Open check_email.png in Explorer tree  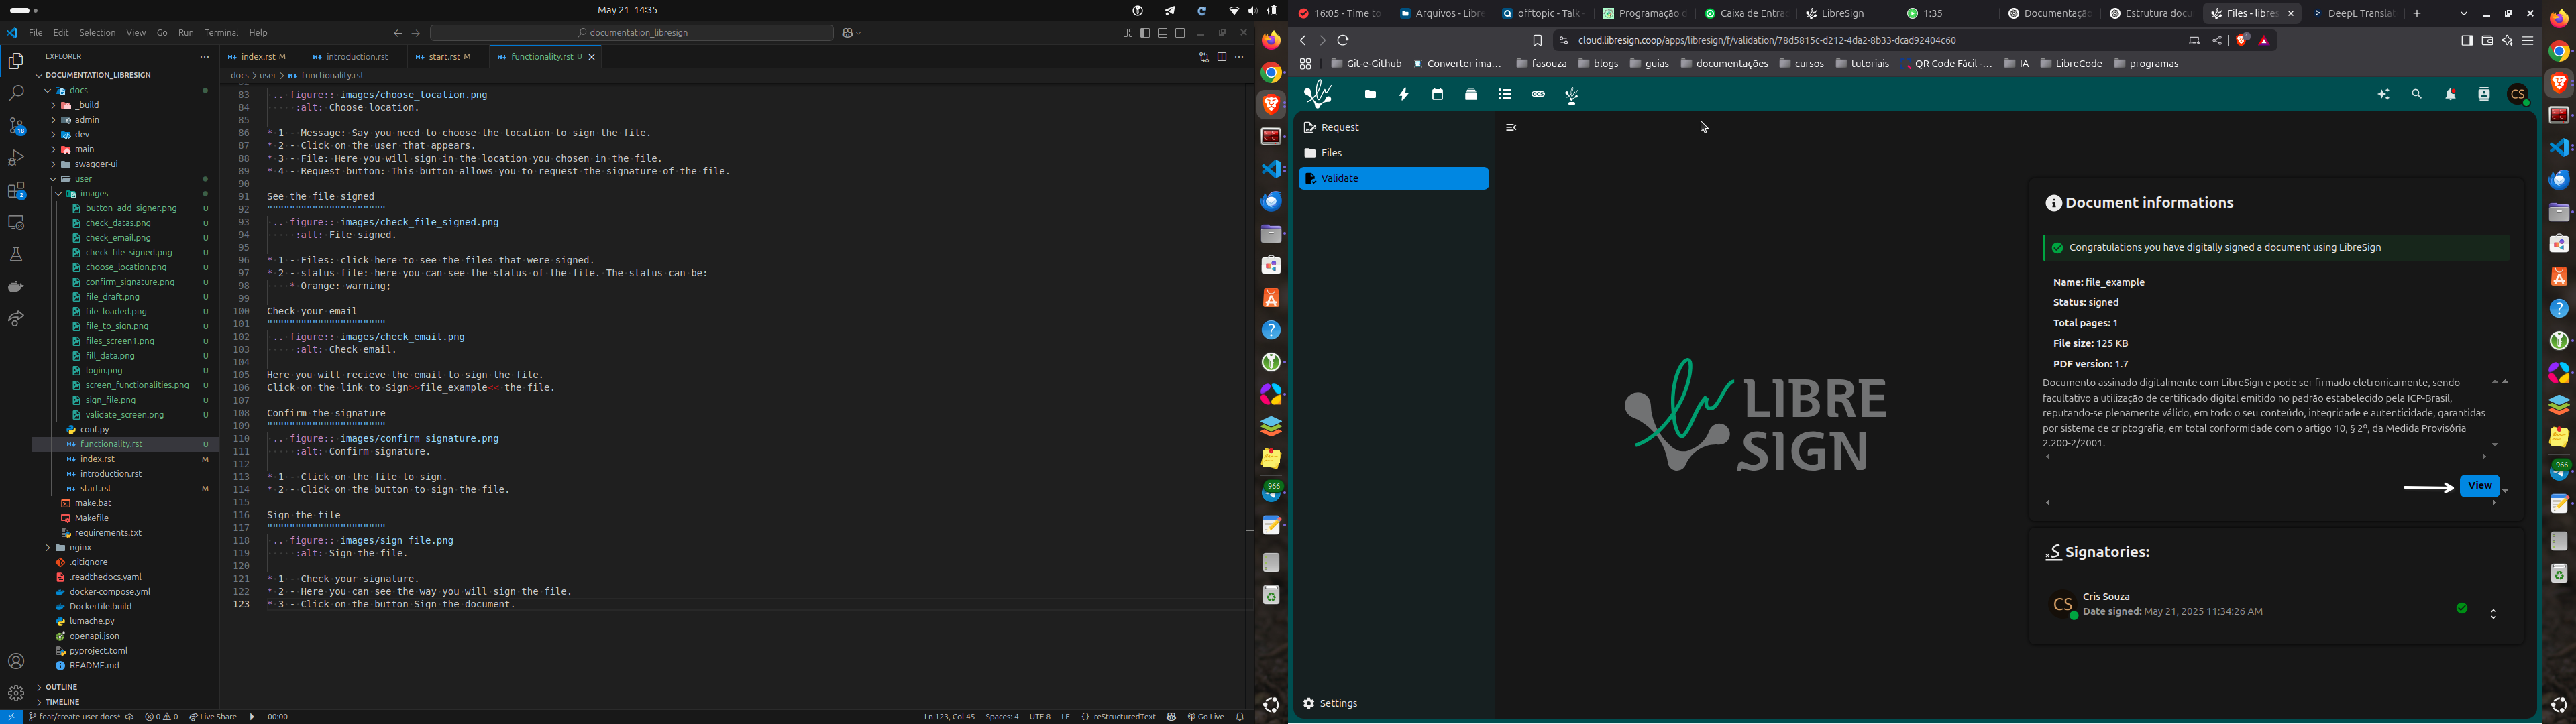pyautogui.click(x=118, y=238)
